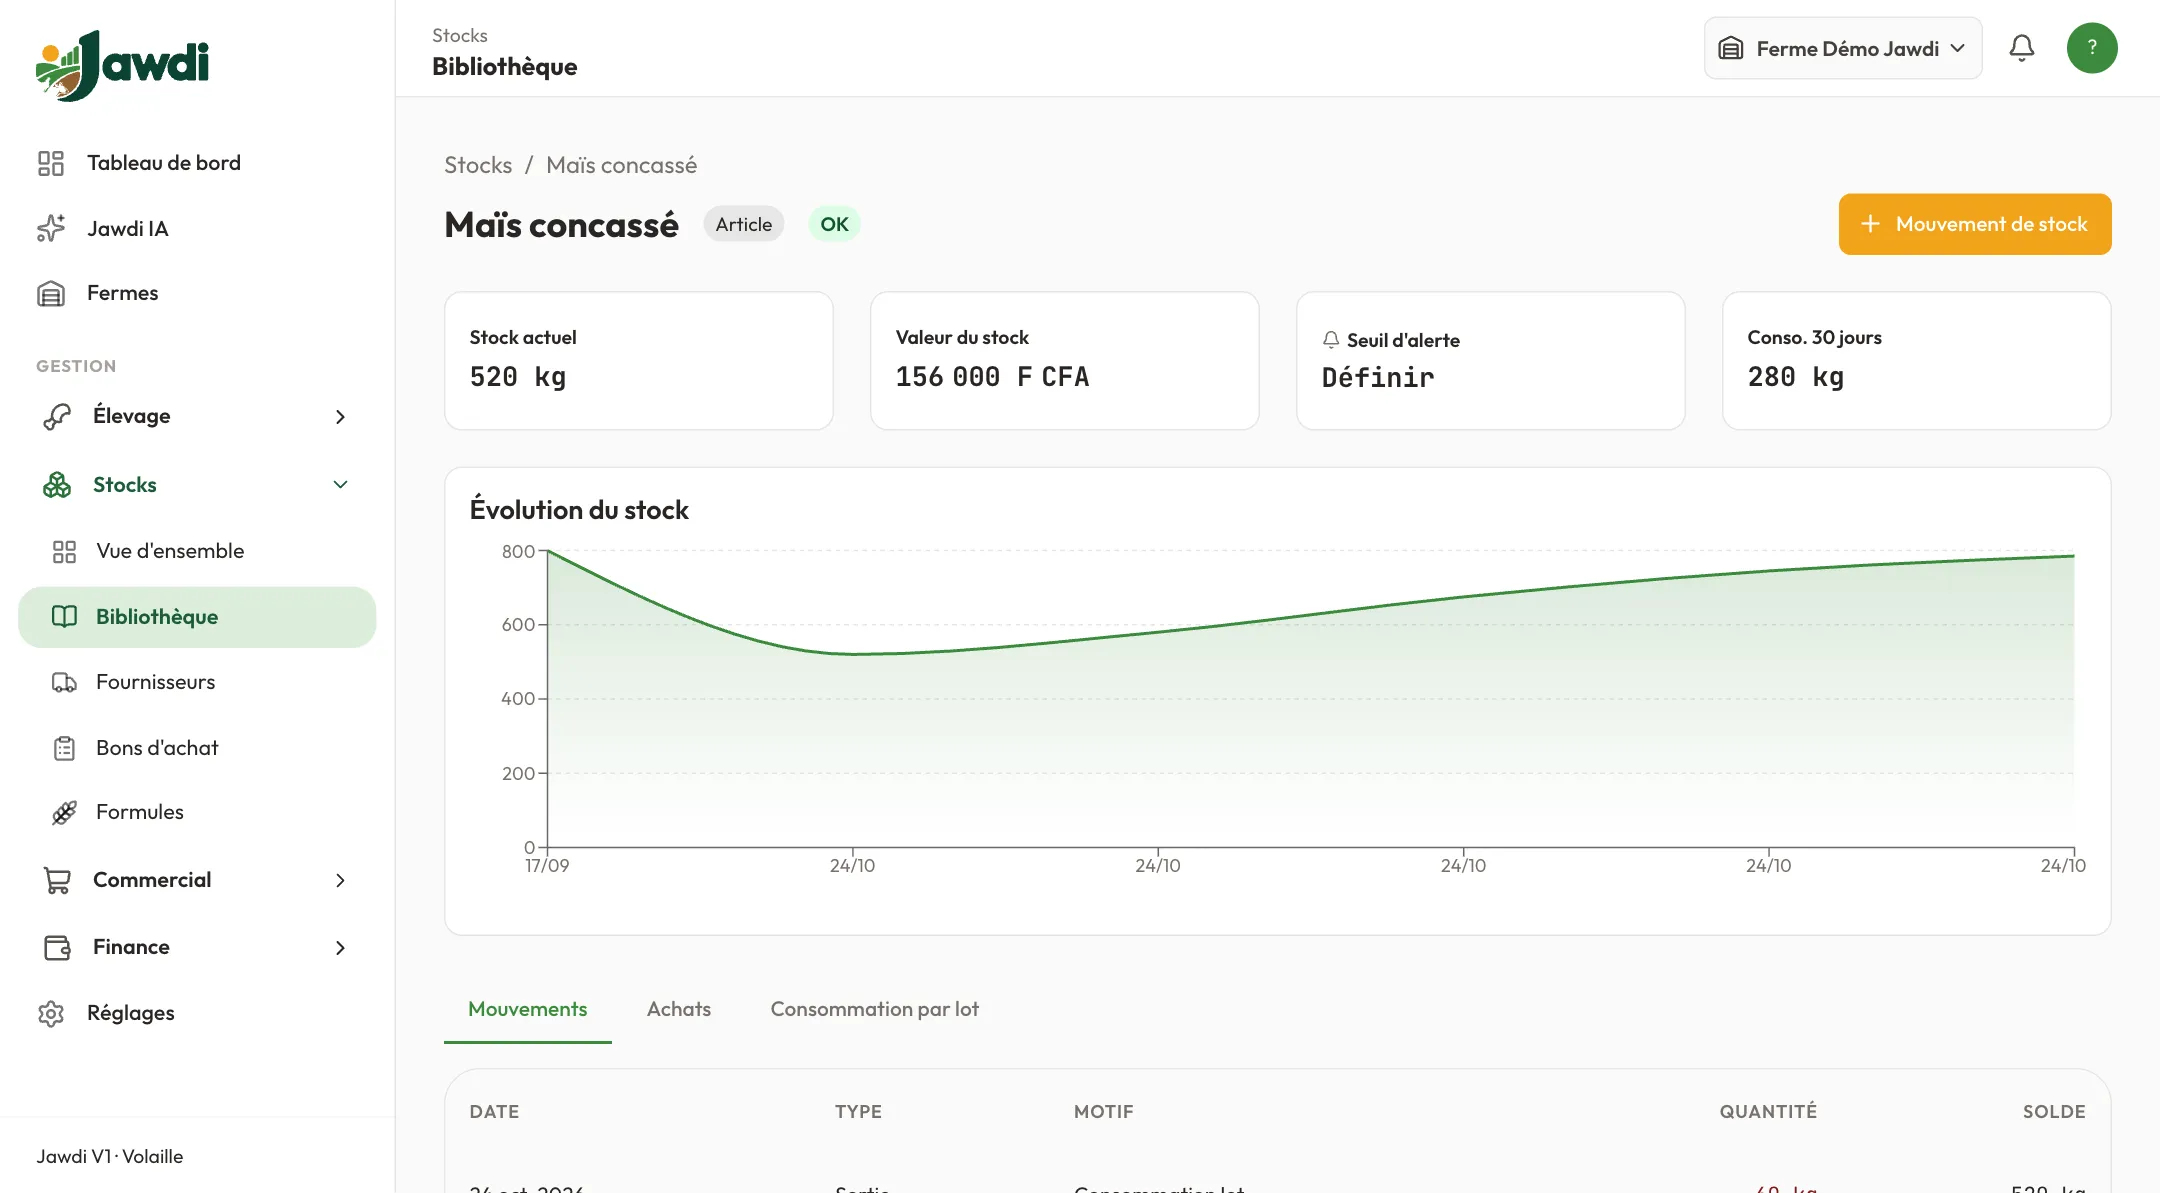Image resolution: width=2160 pixels, height=1193 pixels.
Task: Expand the Élevage menu chevron
Action: click(340, 416)
